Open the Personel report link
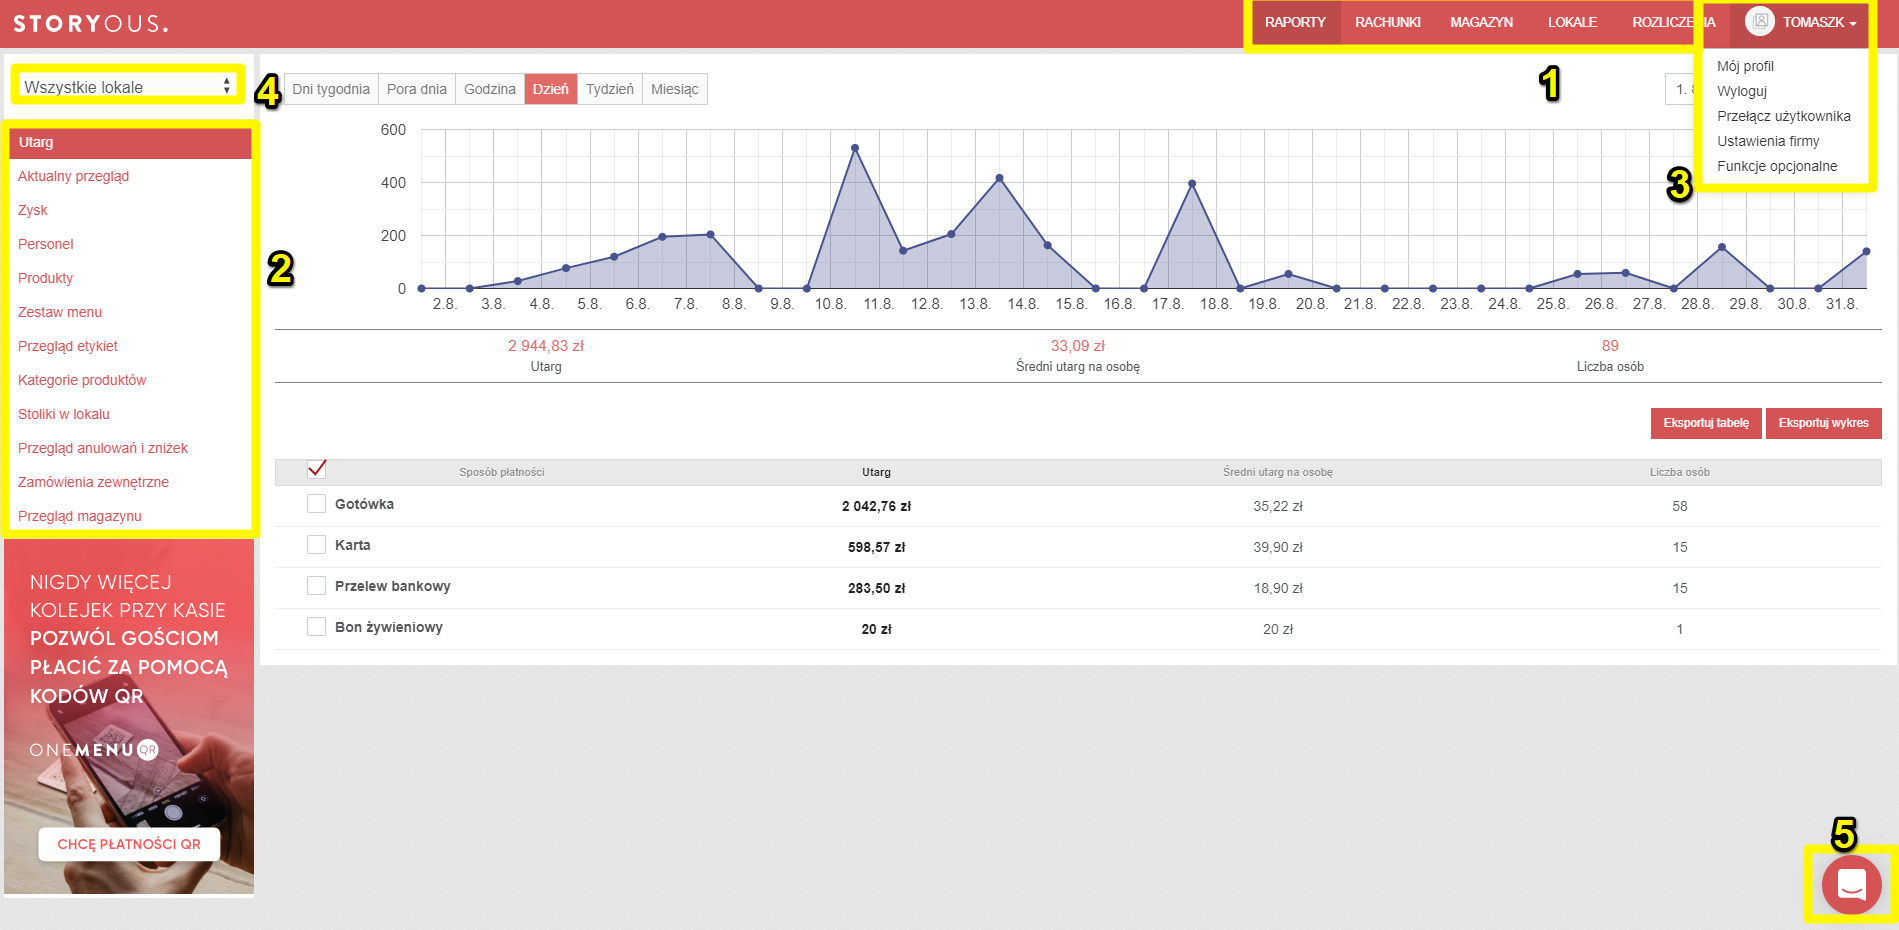Screen dimensions: 1899x930 coord(46,244)
